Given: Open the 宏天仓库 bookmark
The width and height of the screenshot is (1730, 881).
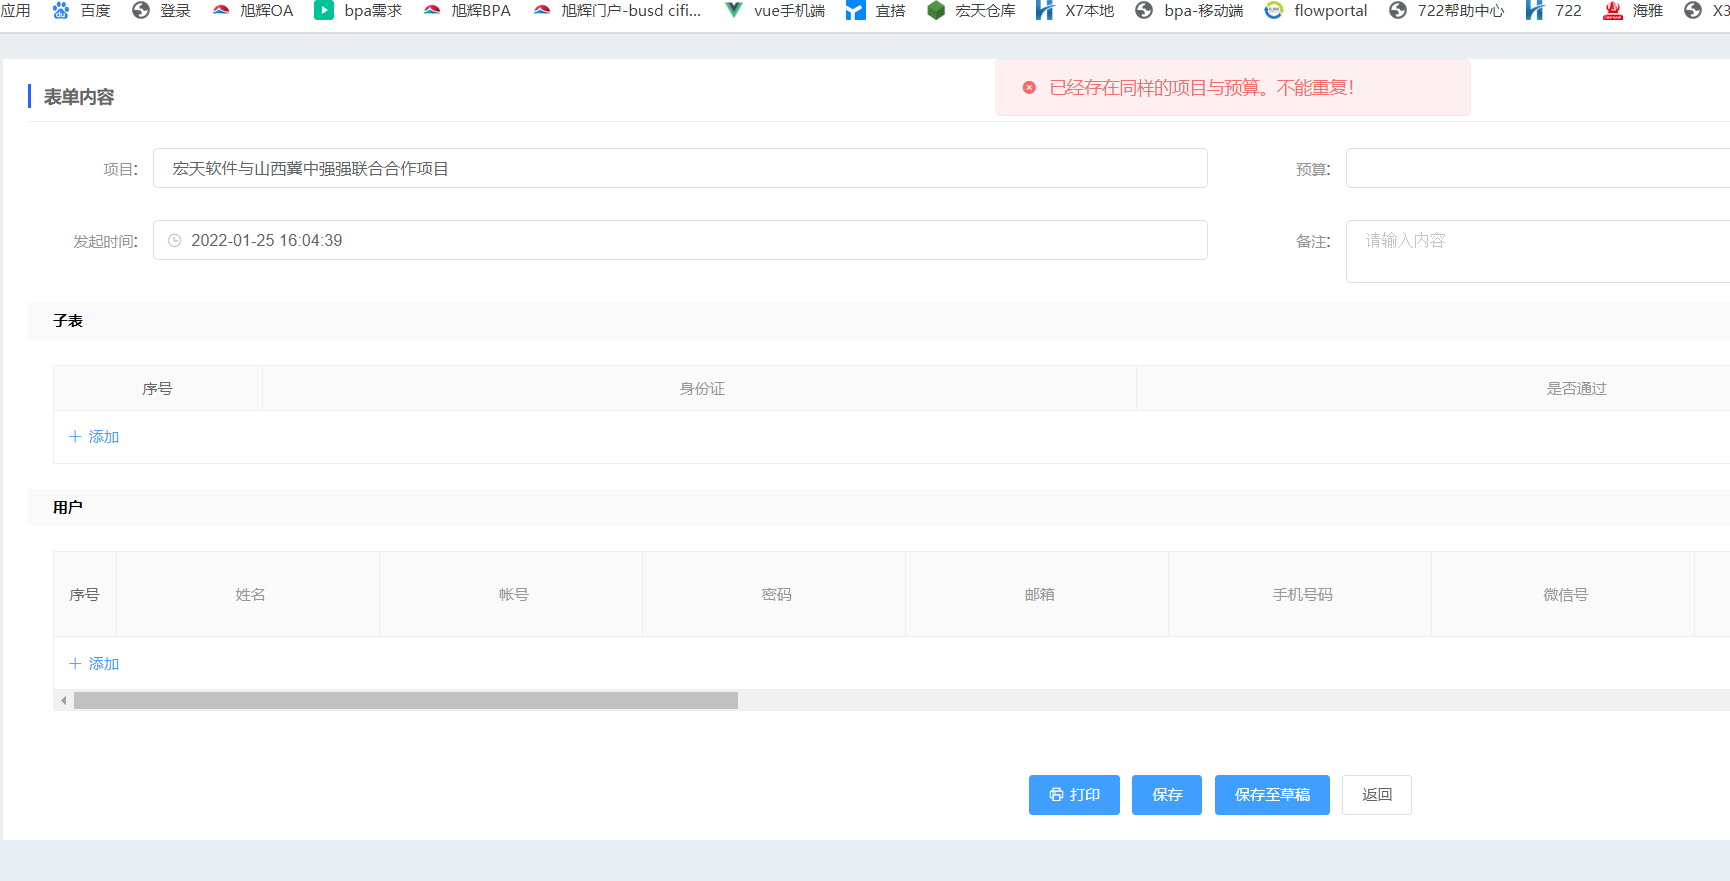Looking at the screenshot, I should (x=971, y=11).
